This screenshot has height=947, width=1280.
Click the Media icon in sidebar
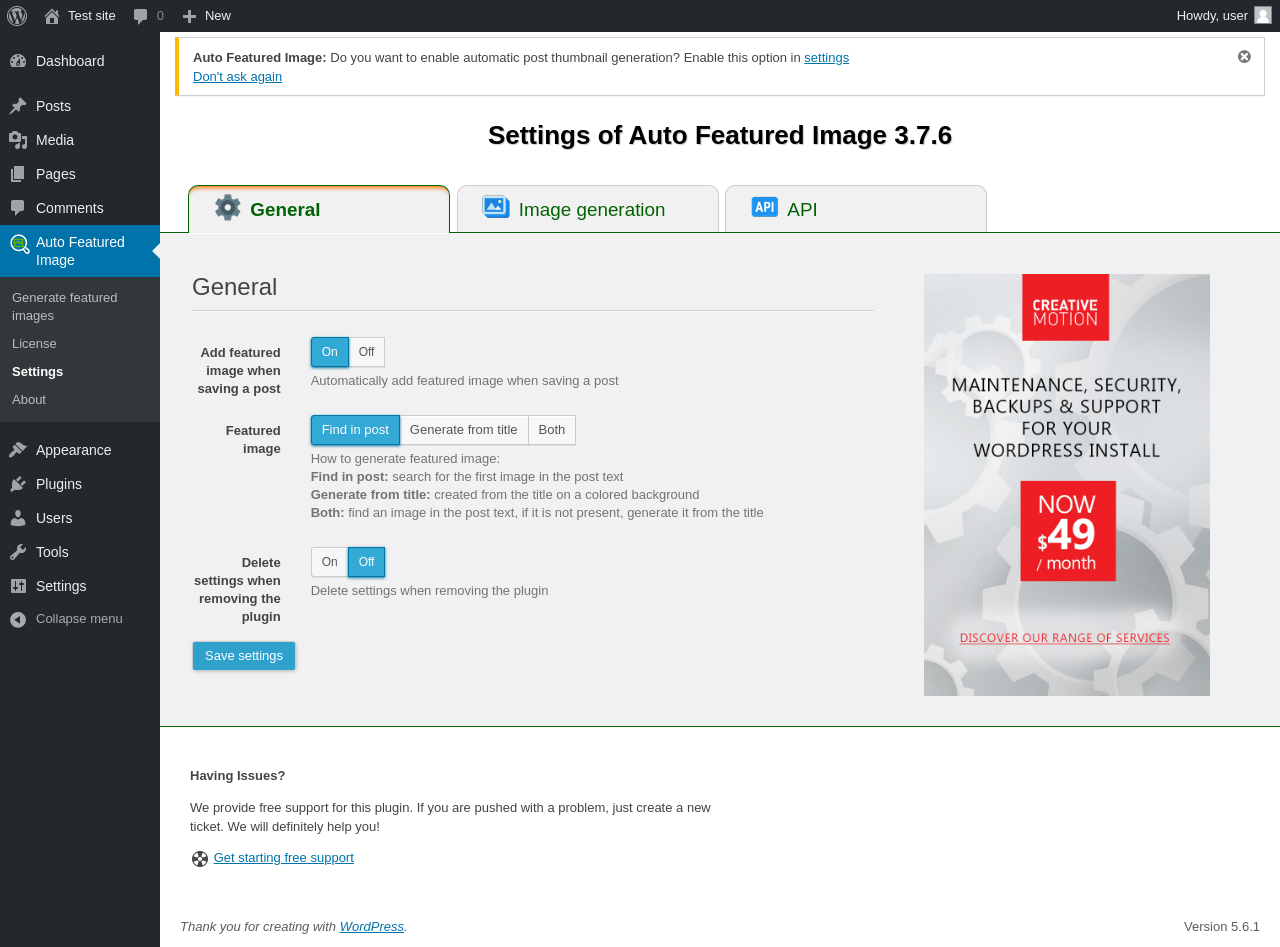18,140
